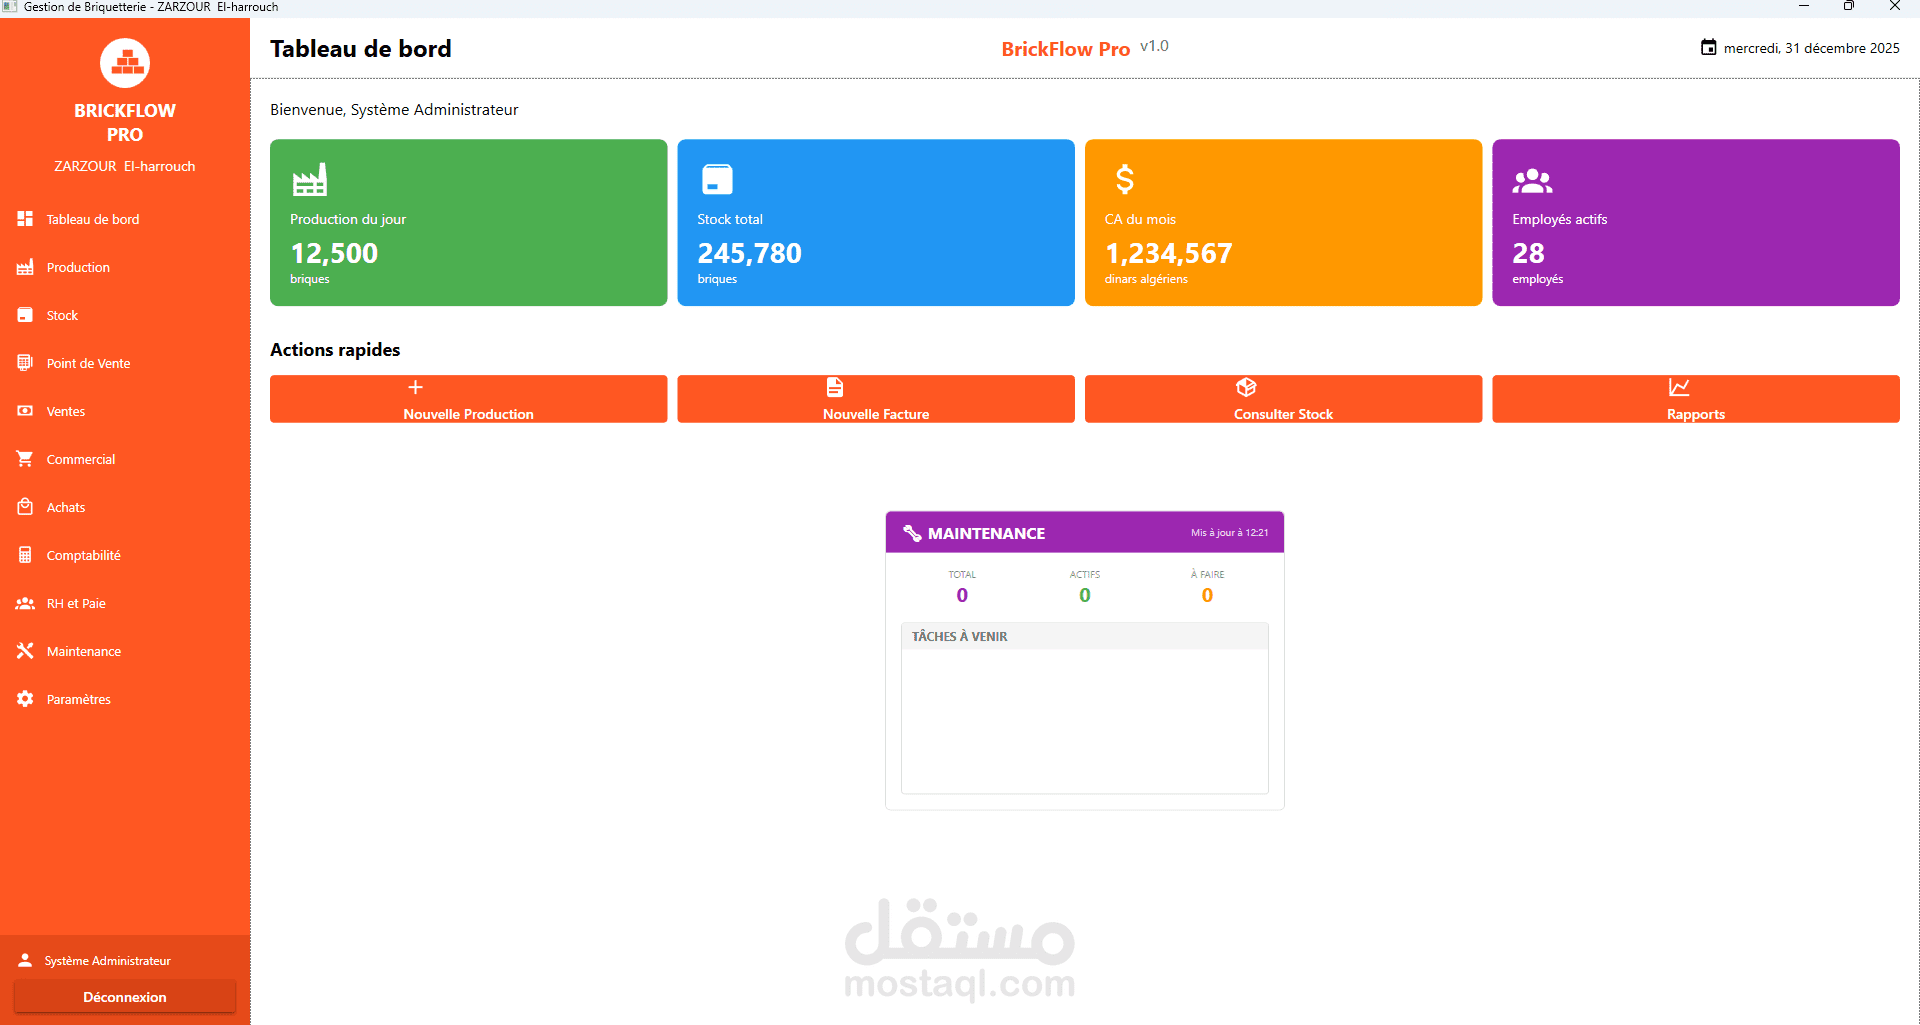Open Paramètres settings page
Screen dimensions: 1920x1025
pyautogui.click(x=125, y=699)
